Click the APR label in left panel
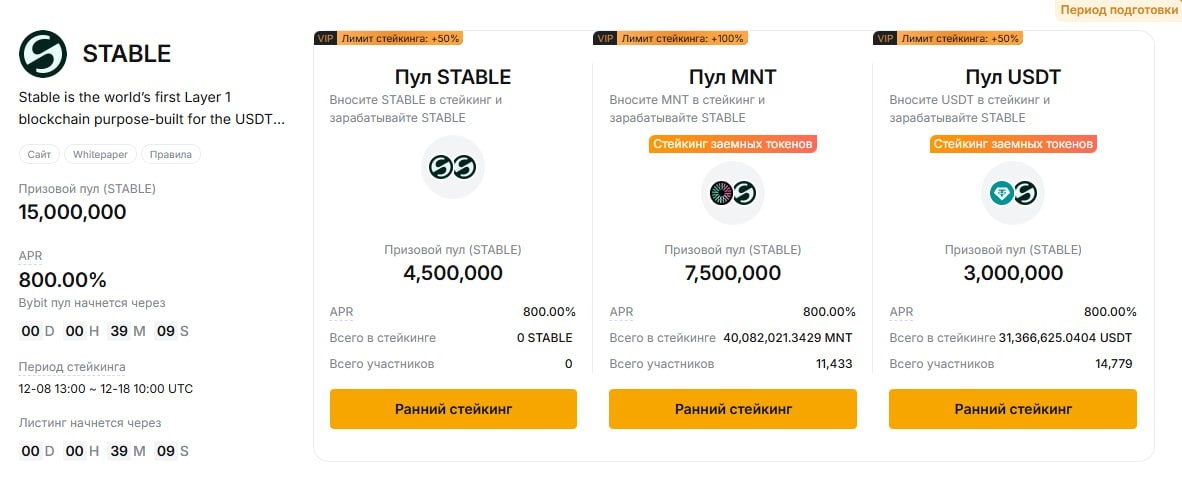The image size is (1182, 480). point(30,256)
